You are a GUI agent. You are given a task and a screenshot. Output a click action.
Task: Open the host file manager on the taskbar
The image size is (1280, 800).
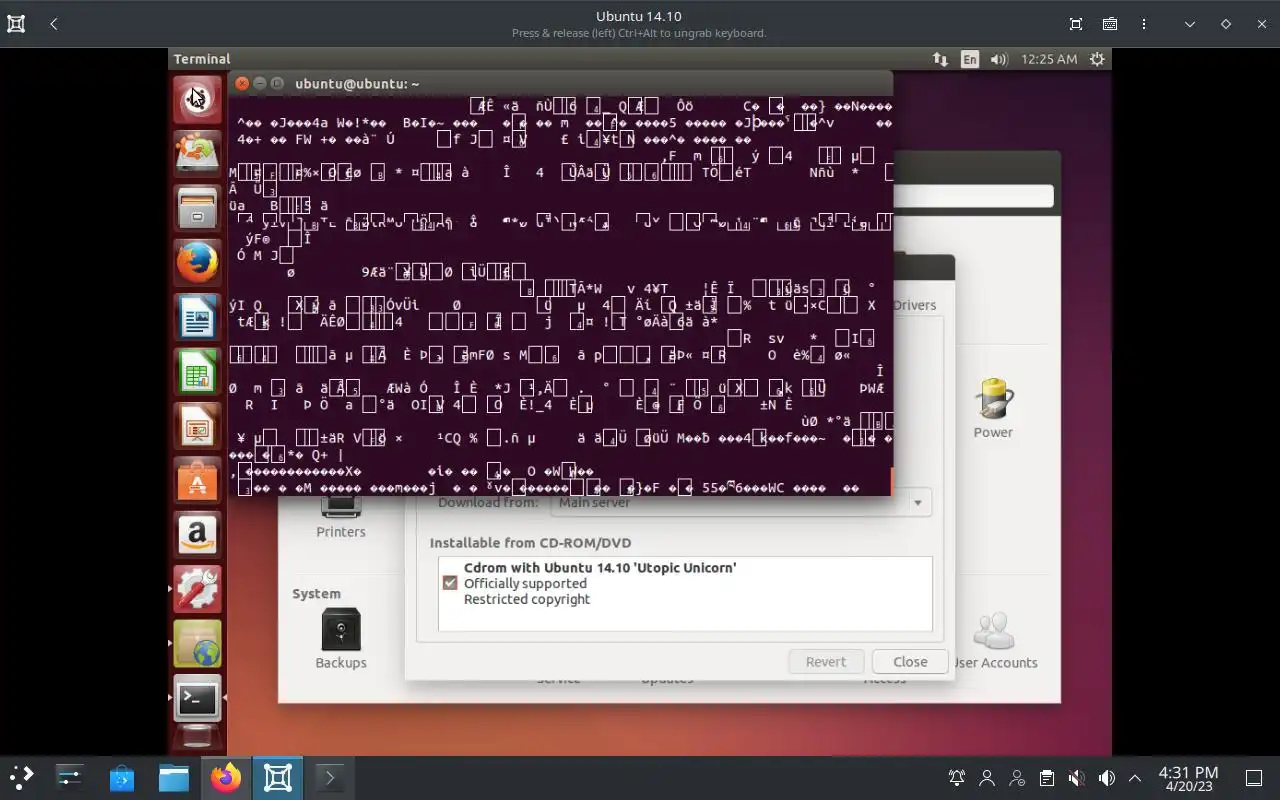coord(174,777)
